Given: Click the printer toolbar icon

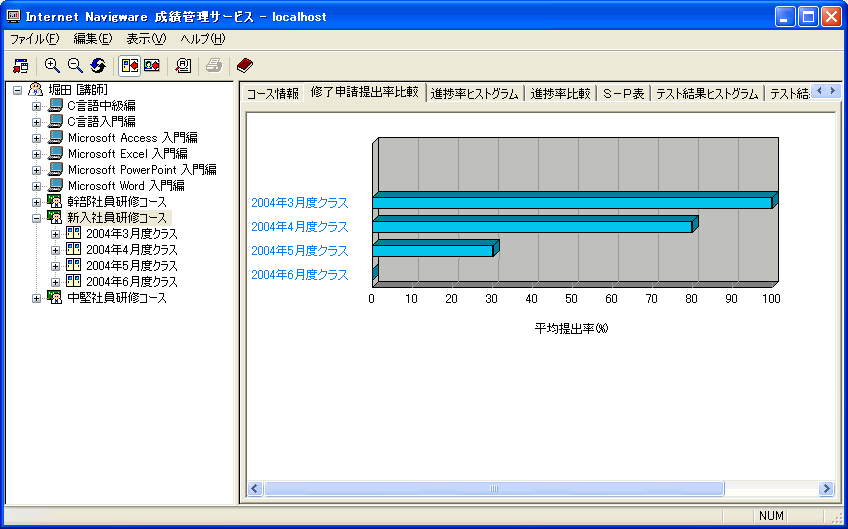Looking at the screenshot, I should pos(214,66).
